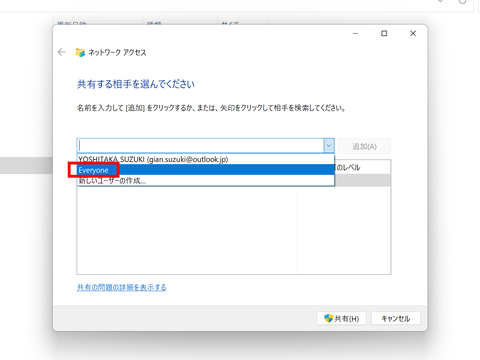The image size is (480, 360).
Task: Click the name input combo box
Action: tap(200, 146)
